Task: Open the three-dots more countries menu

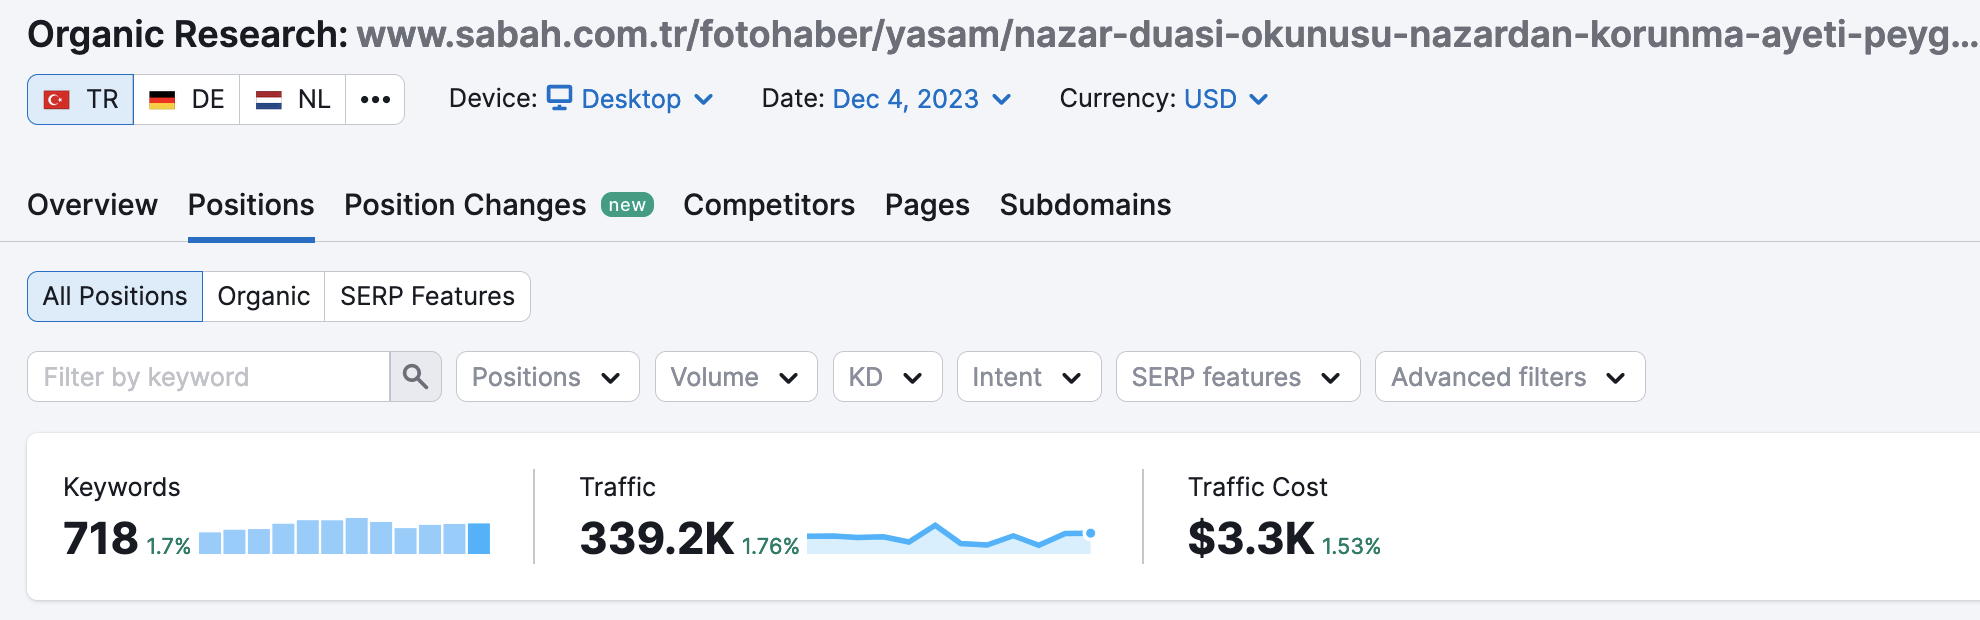Action: 375,99
